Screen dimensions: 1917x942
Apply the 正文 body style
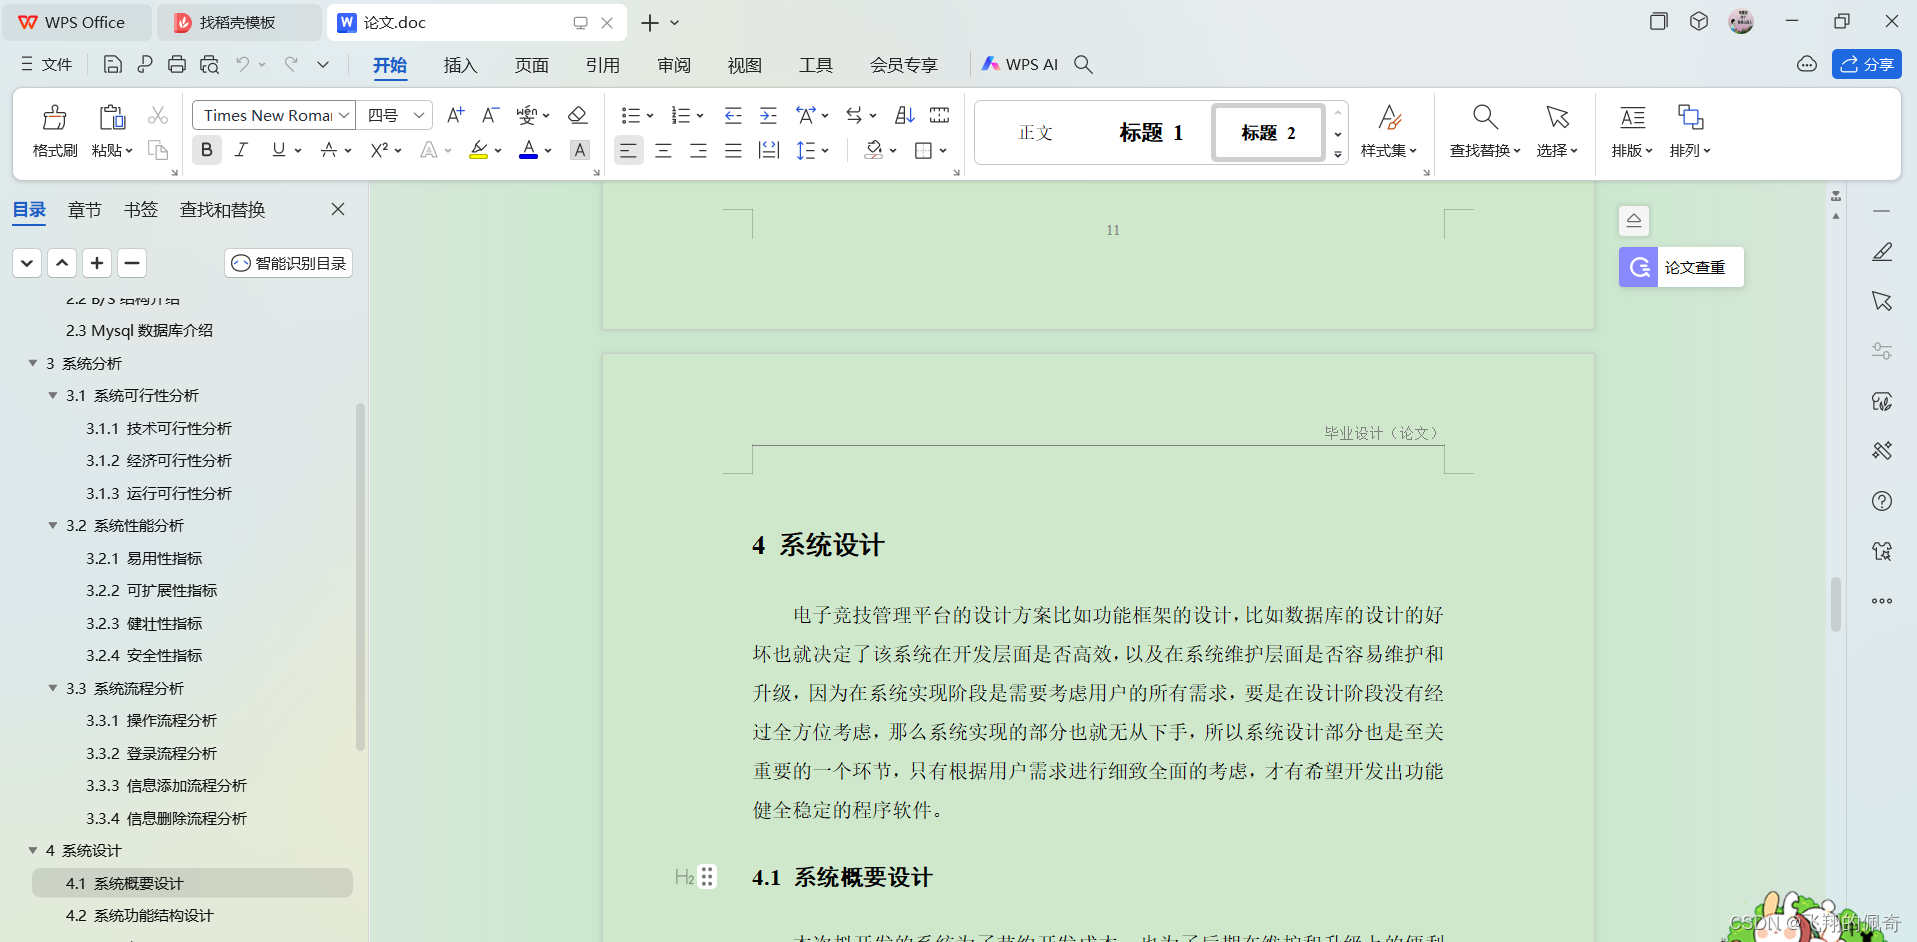coord(1036,132)
